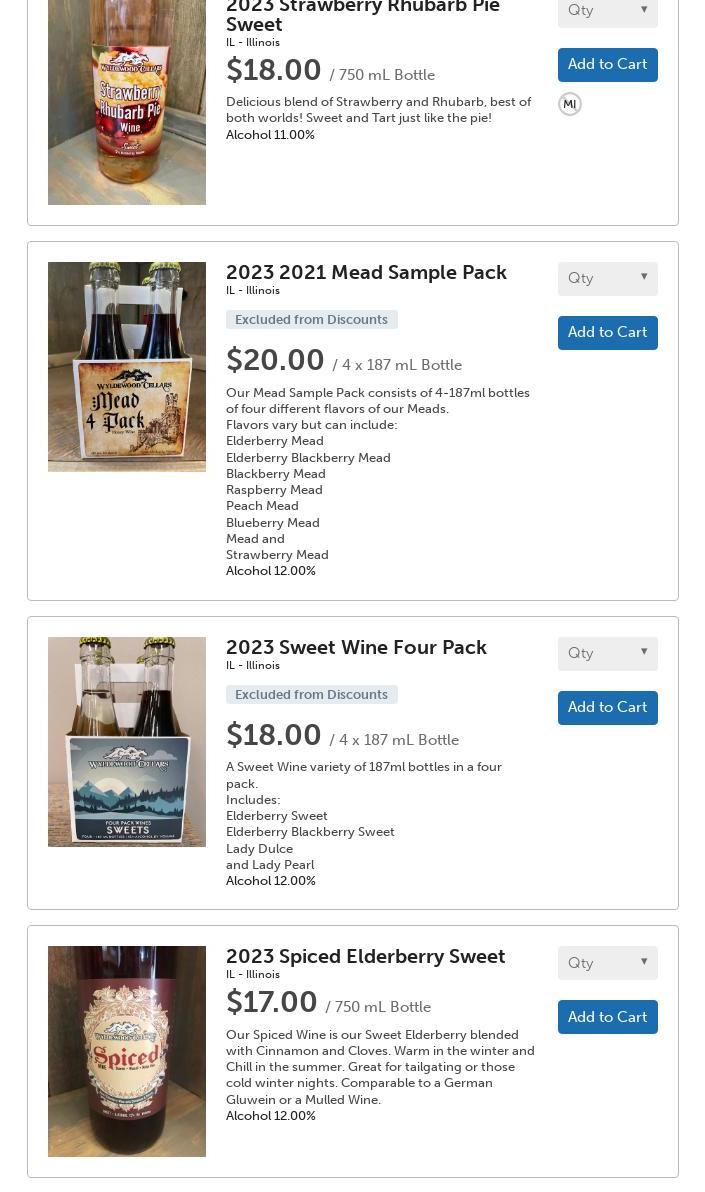Screen dimensions: 705x1192
Task: Open Qty dropdown for Strawberry Rhubarb Pie
Action: (607, 10)
